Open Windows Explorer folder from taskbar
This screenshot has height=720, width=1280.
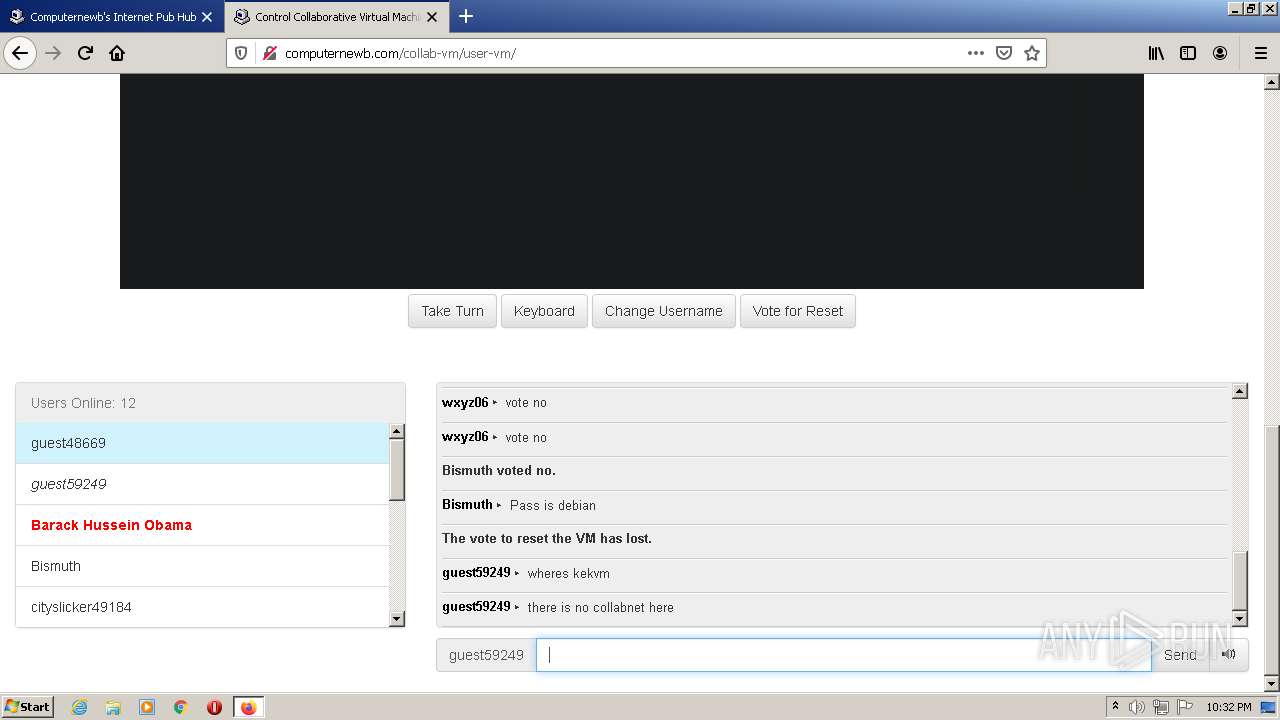pos(113,707)
